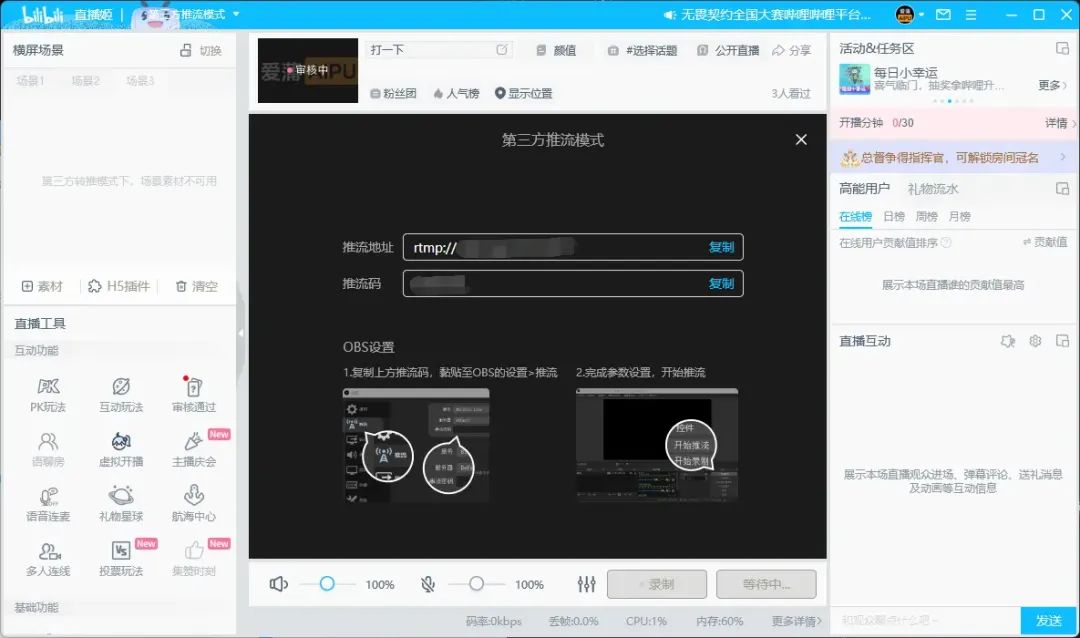Open the PK玩法 interactive tool
This screenshot has height=638, width=1080.
pos(48,394)
